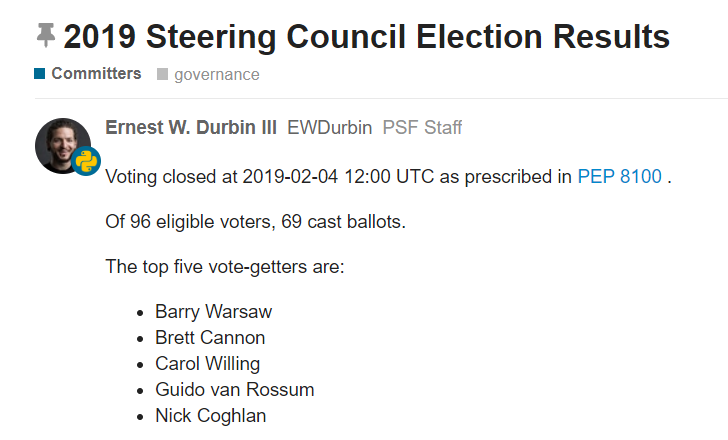Follow the PEP 8100 link
This screenshot has height=440, width=728.
point(619,177)
